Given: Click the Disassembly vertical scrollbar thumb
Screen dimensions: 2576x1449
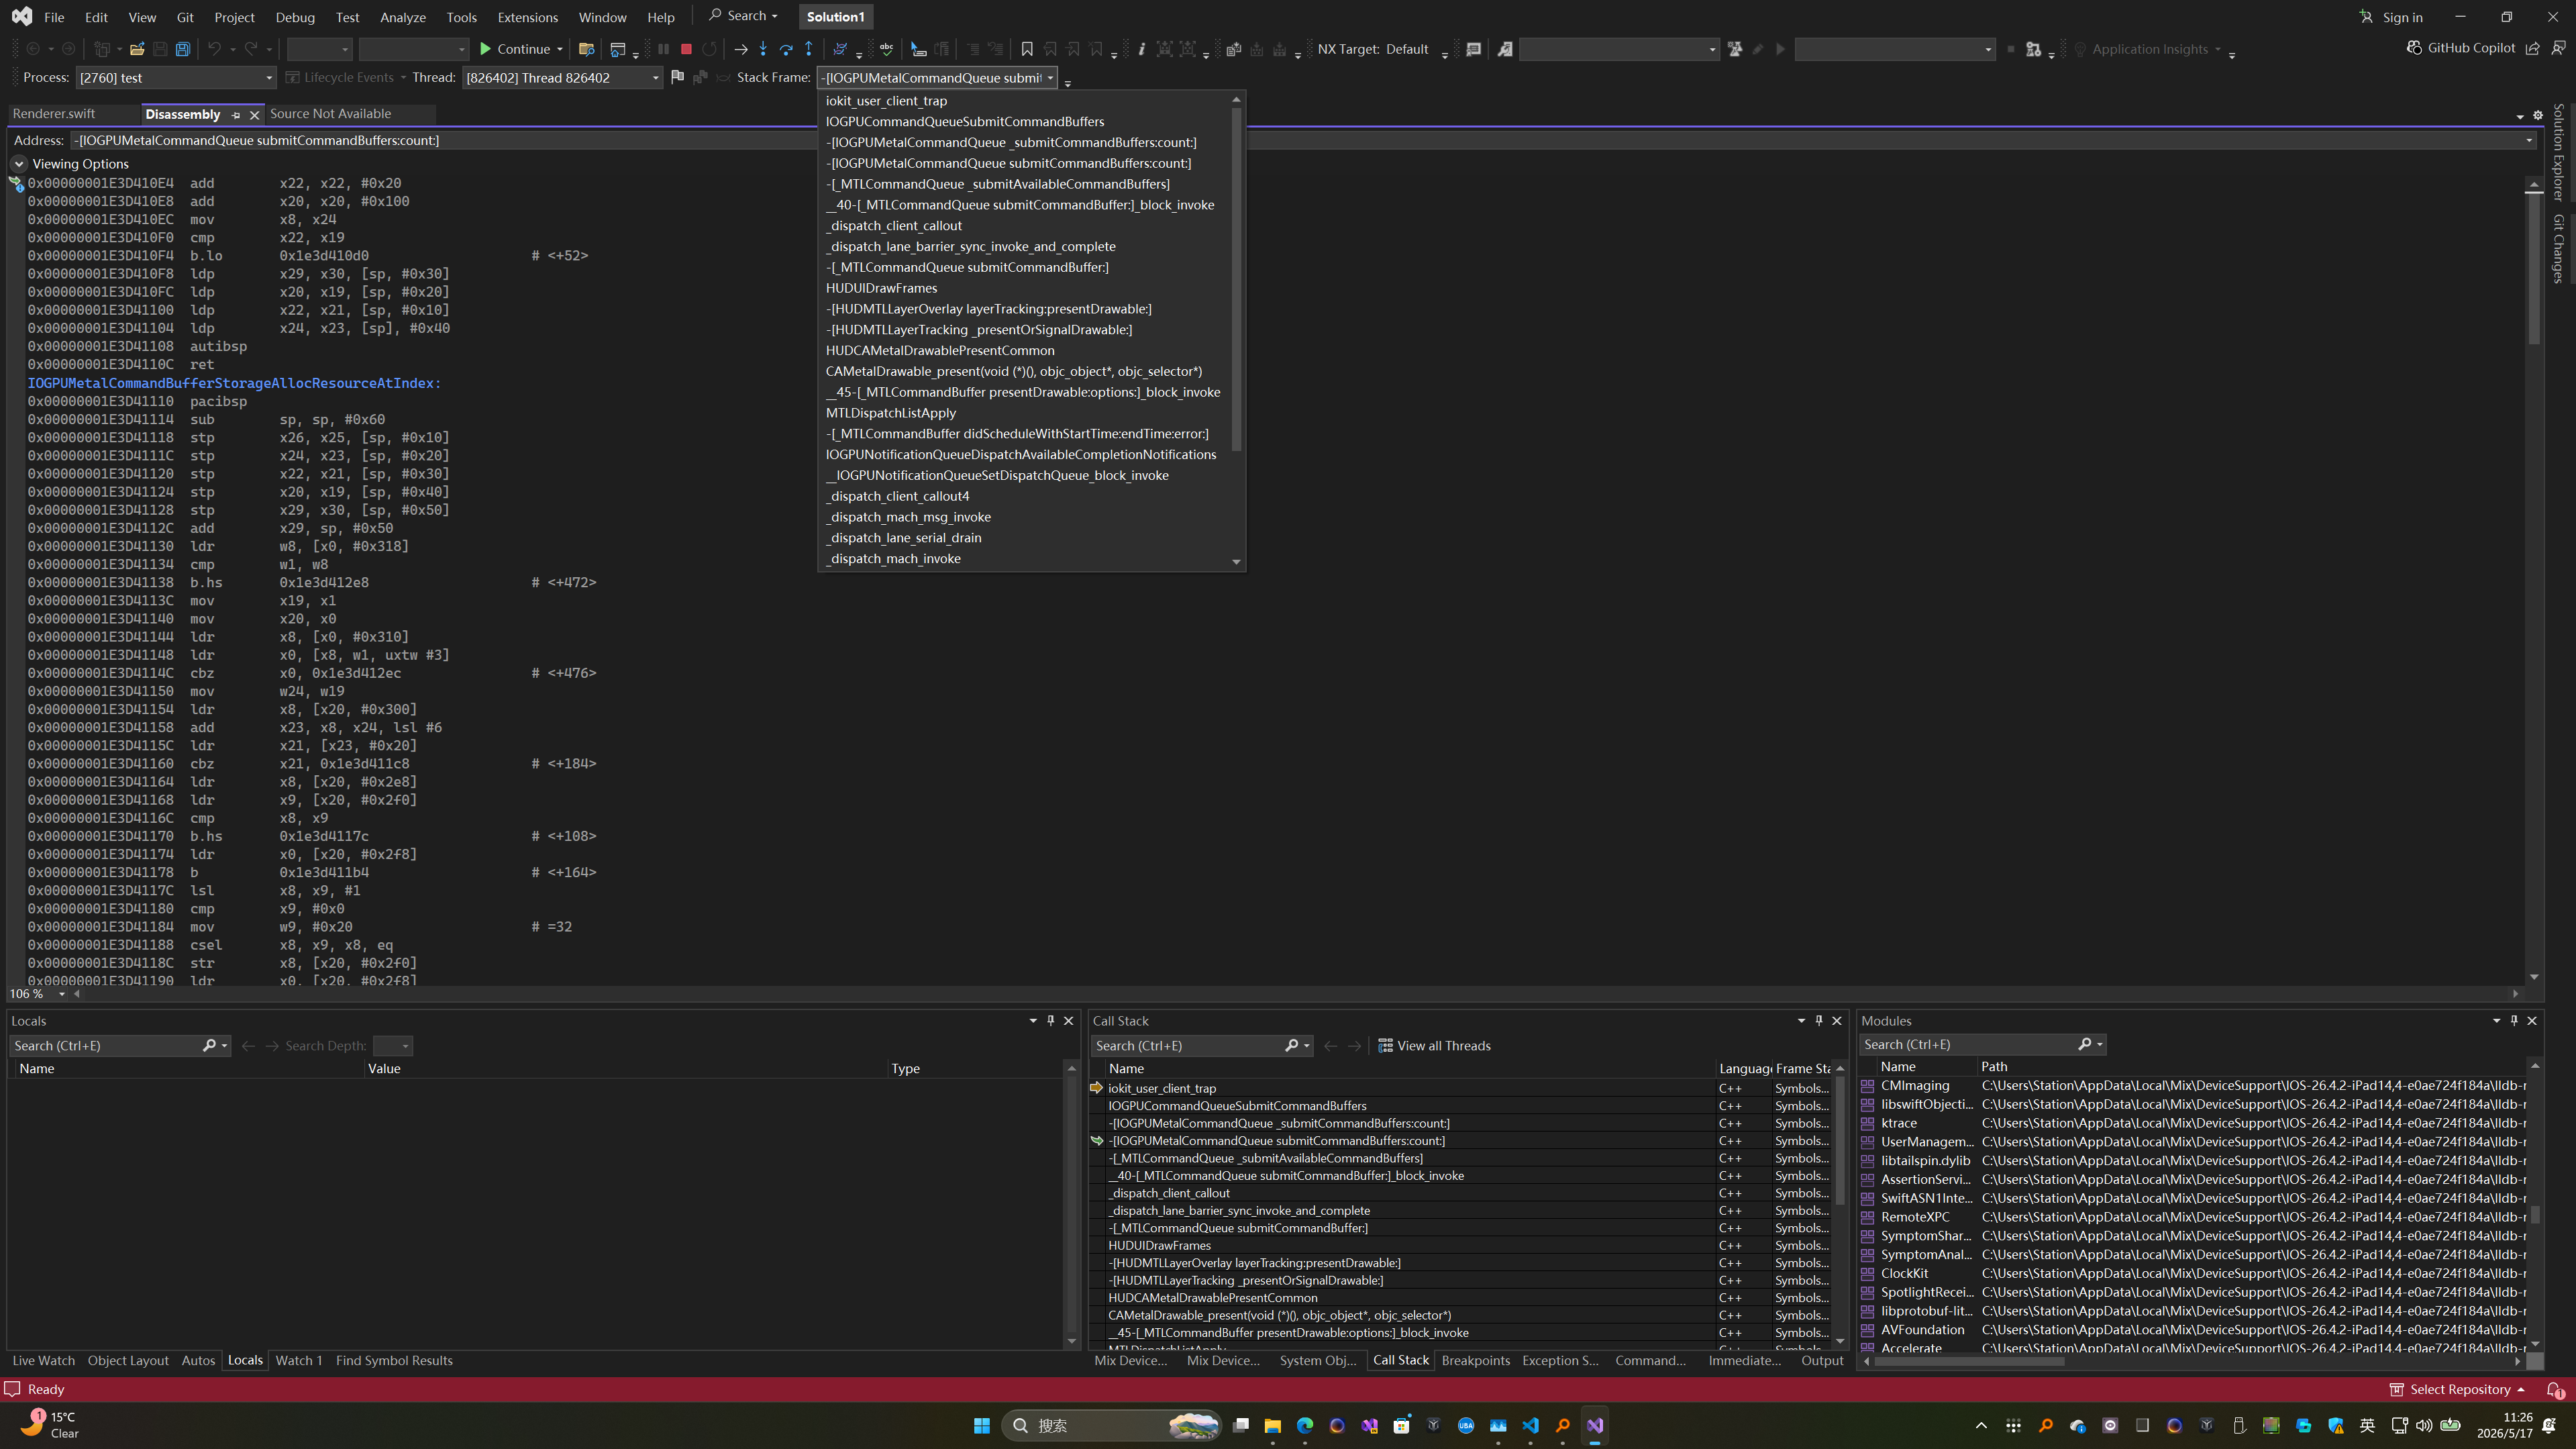Looking at the screenshot, I should 2533,270.
